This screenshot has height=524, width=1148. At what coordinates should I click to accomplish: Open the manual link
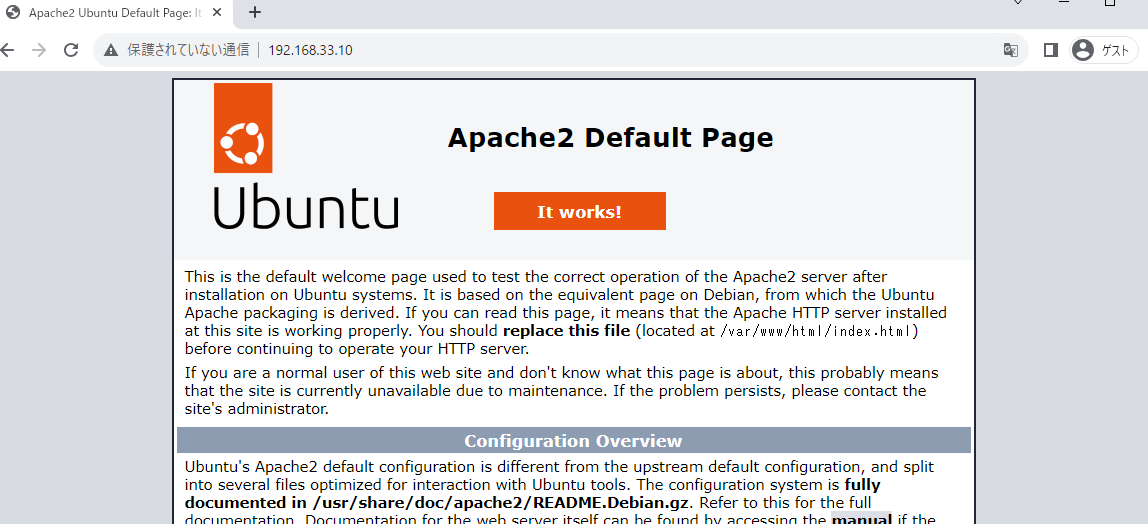tap(861, 519)
